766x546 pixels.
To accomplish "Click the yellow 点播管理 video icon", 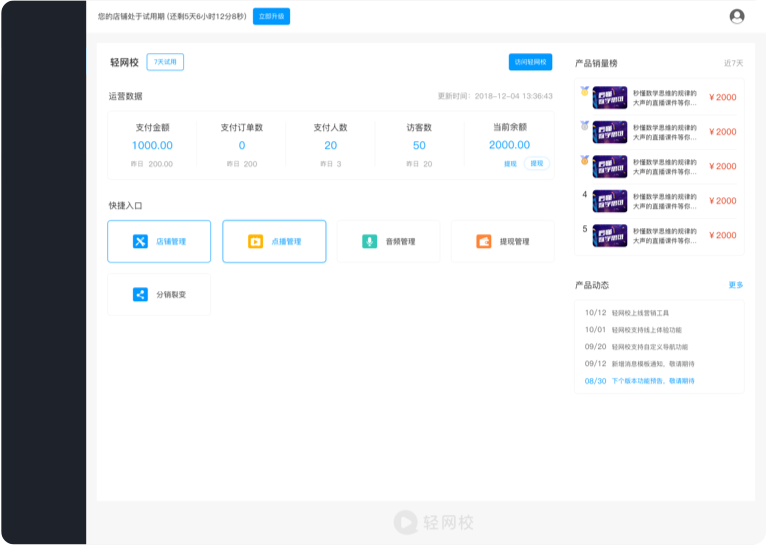I will [x=255, y=241].
